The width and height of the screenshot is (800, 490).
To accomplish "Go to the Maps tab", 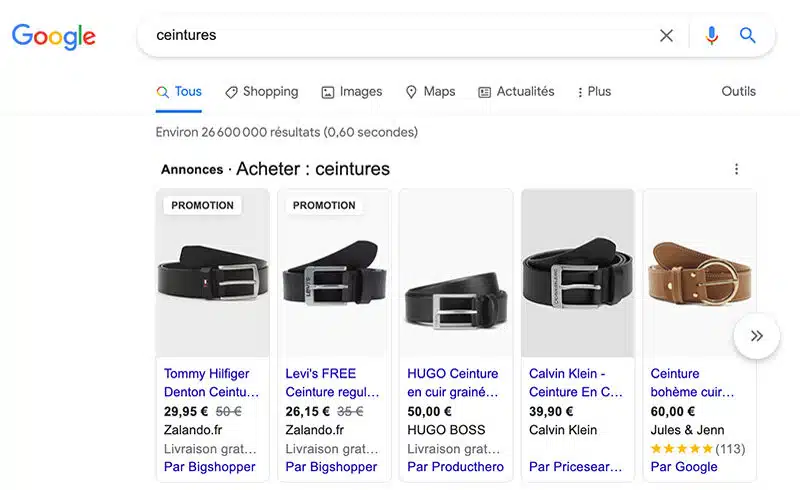I will (x=430, y=92).
